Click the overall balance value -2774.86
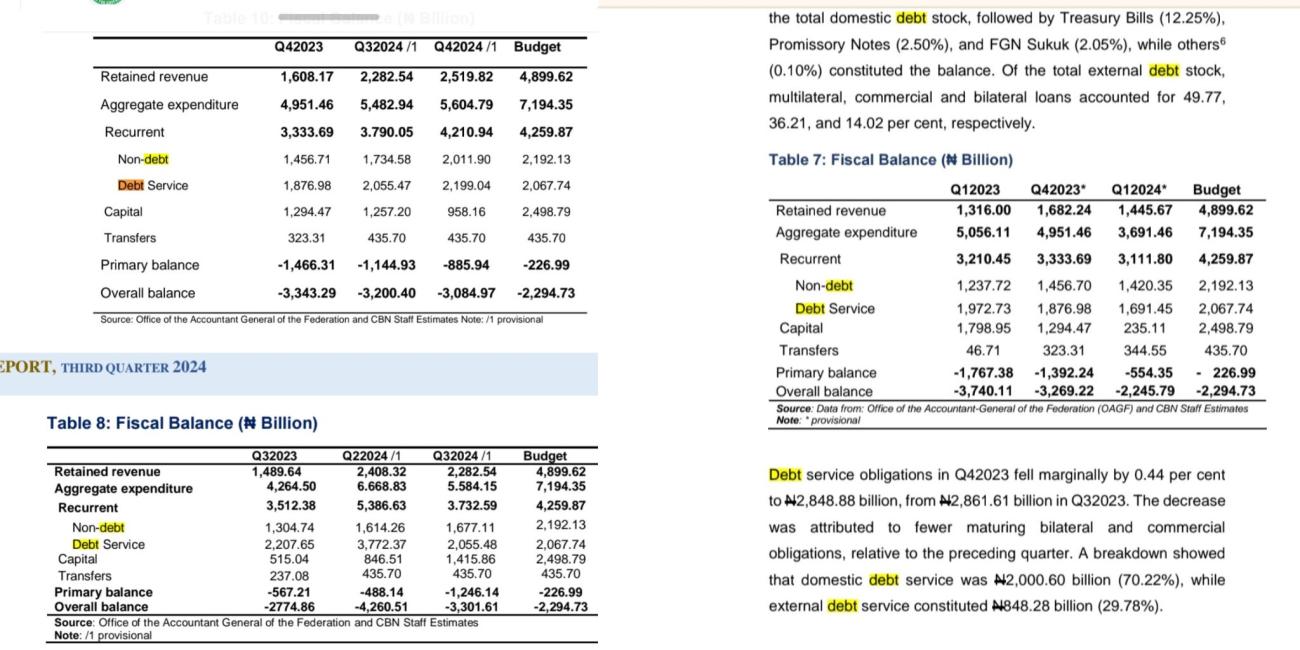1300x650 pixels. 289,606
